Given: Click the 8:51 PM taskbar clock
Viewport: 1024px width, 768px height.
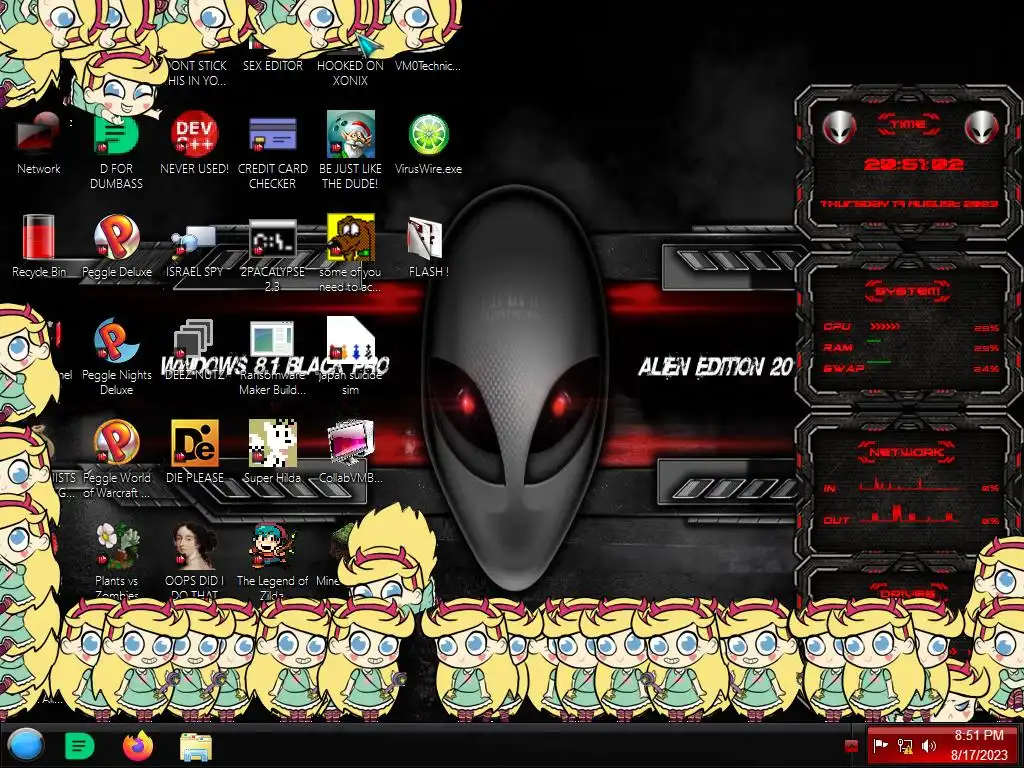Looking at the screenshot, I should click(x=979, y=745).
